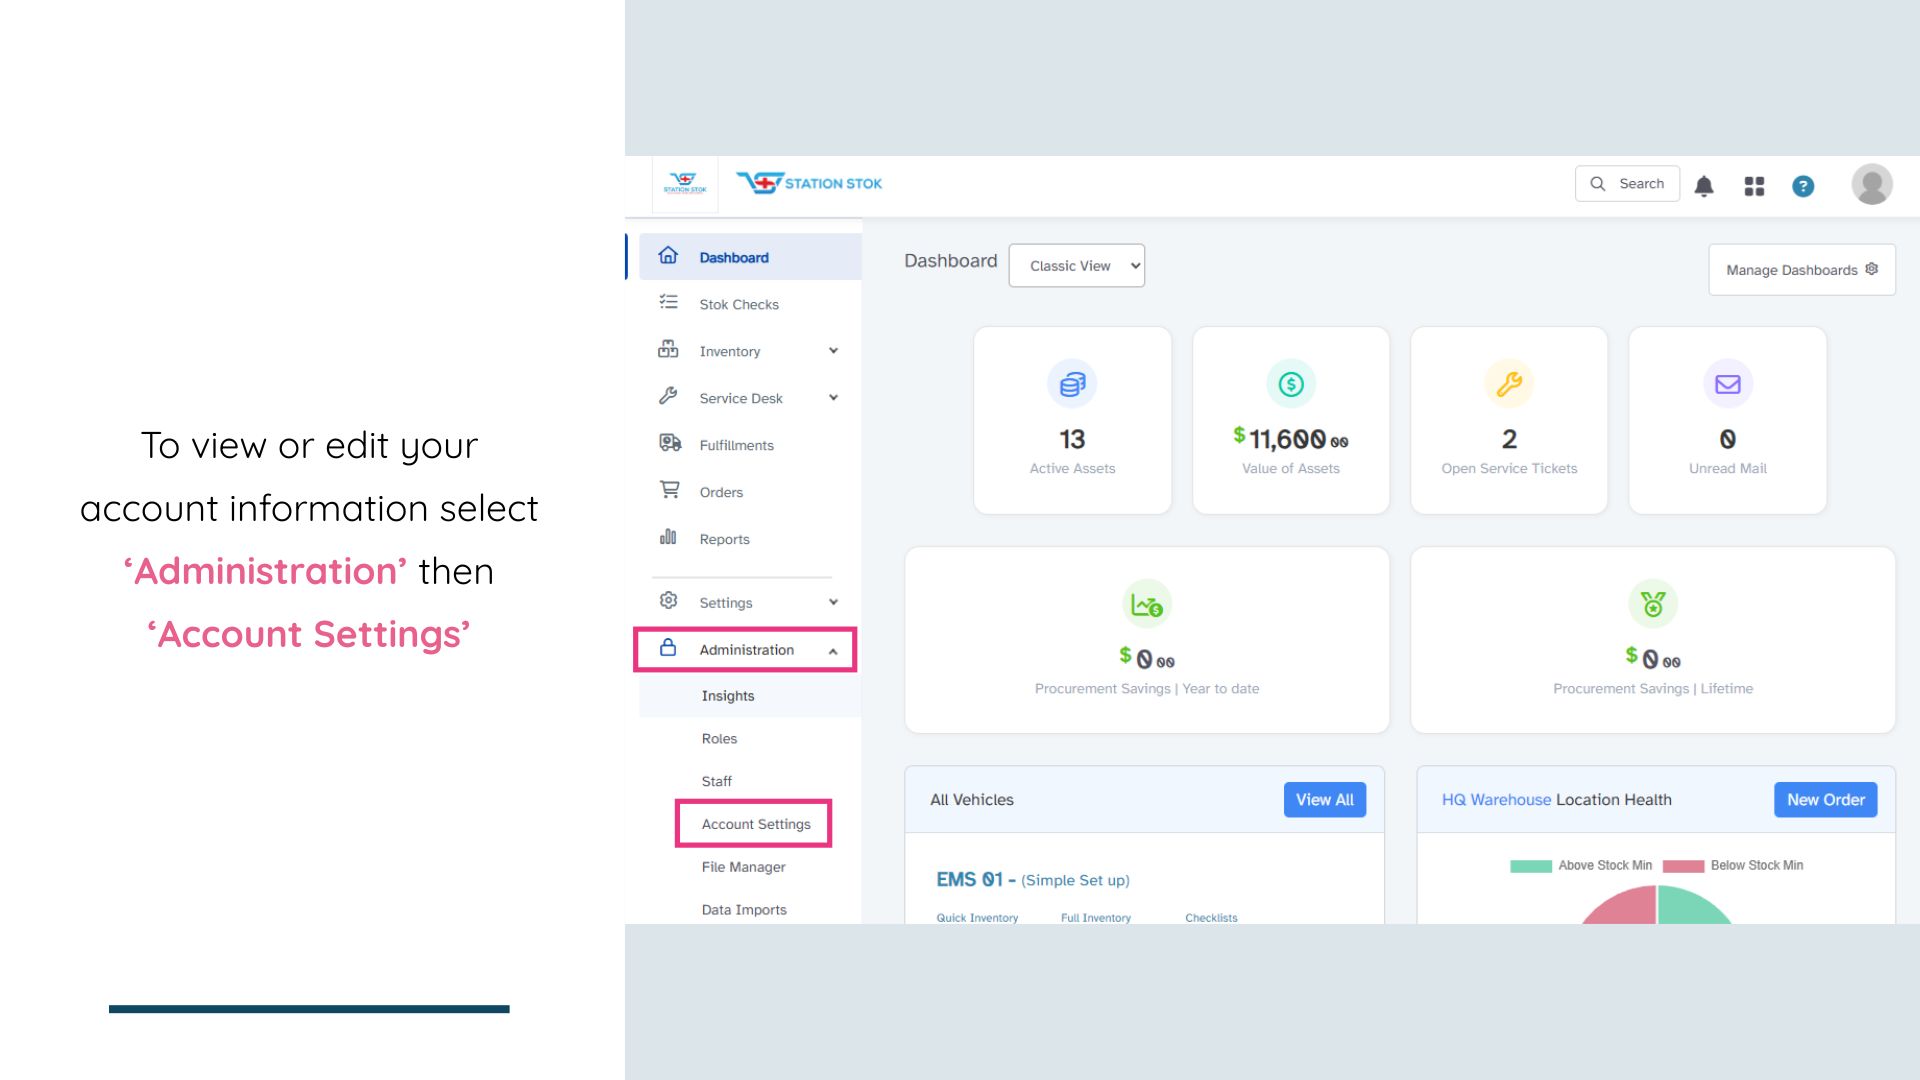
Task: Collapse the Administration section
Action: pyautogui.click(x=833, y=651)
